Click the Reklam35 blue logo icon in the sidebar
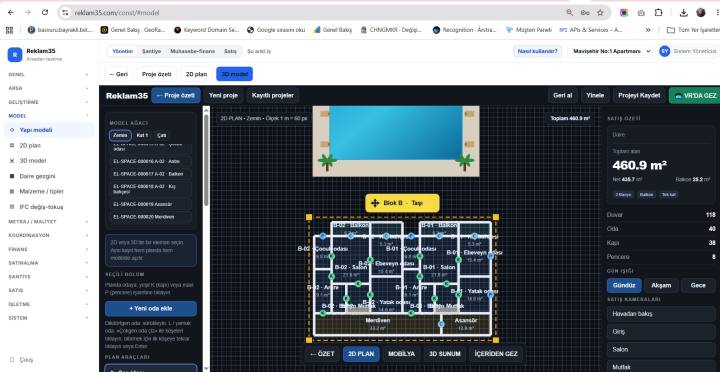The width and height of the screenshot is (720, 372). [15, 54]
